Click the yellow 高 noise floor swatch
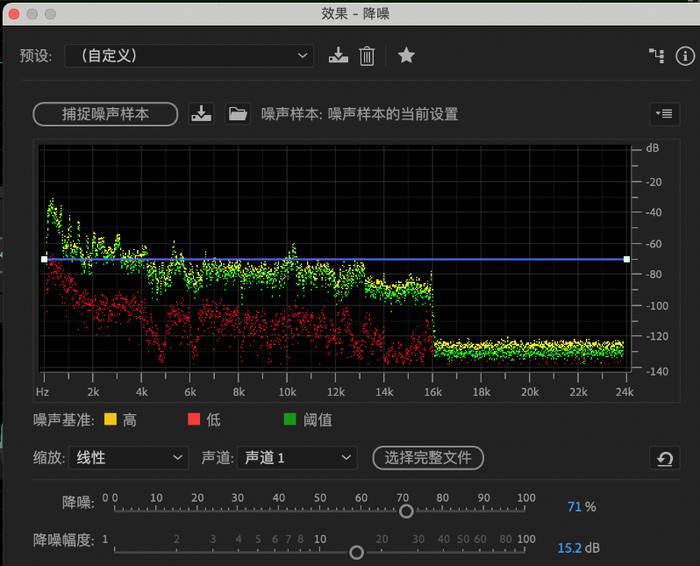The height and width of the screenshot is (566, 700). tap(110, 419)
